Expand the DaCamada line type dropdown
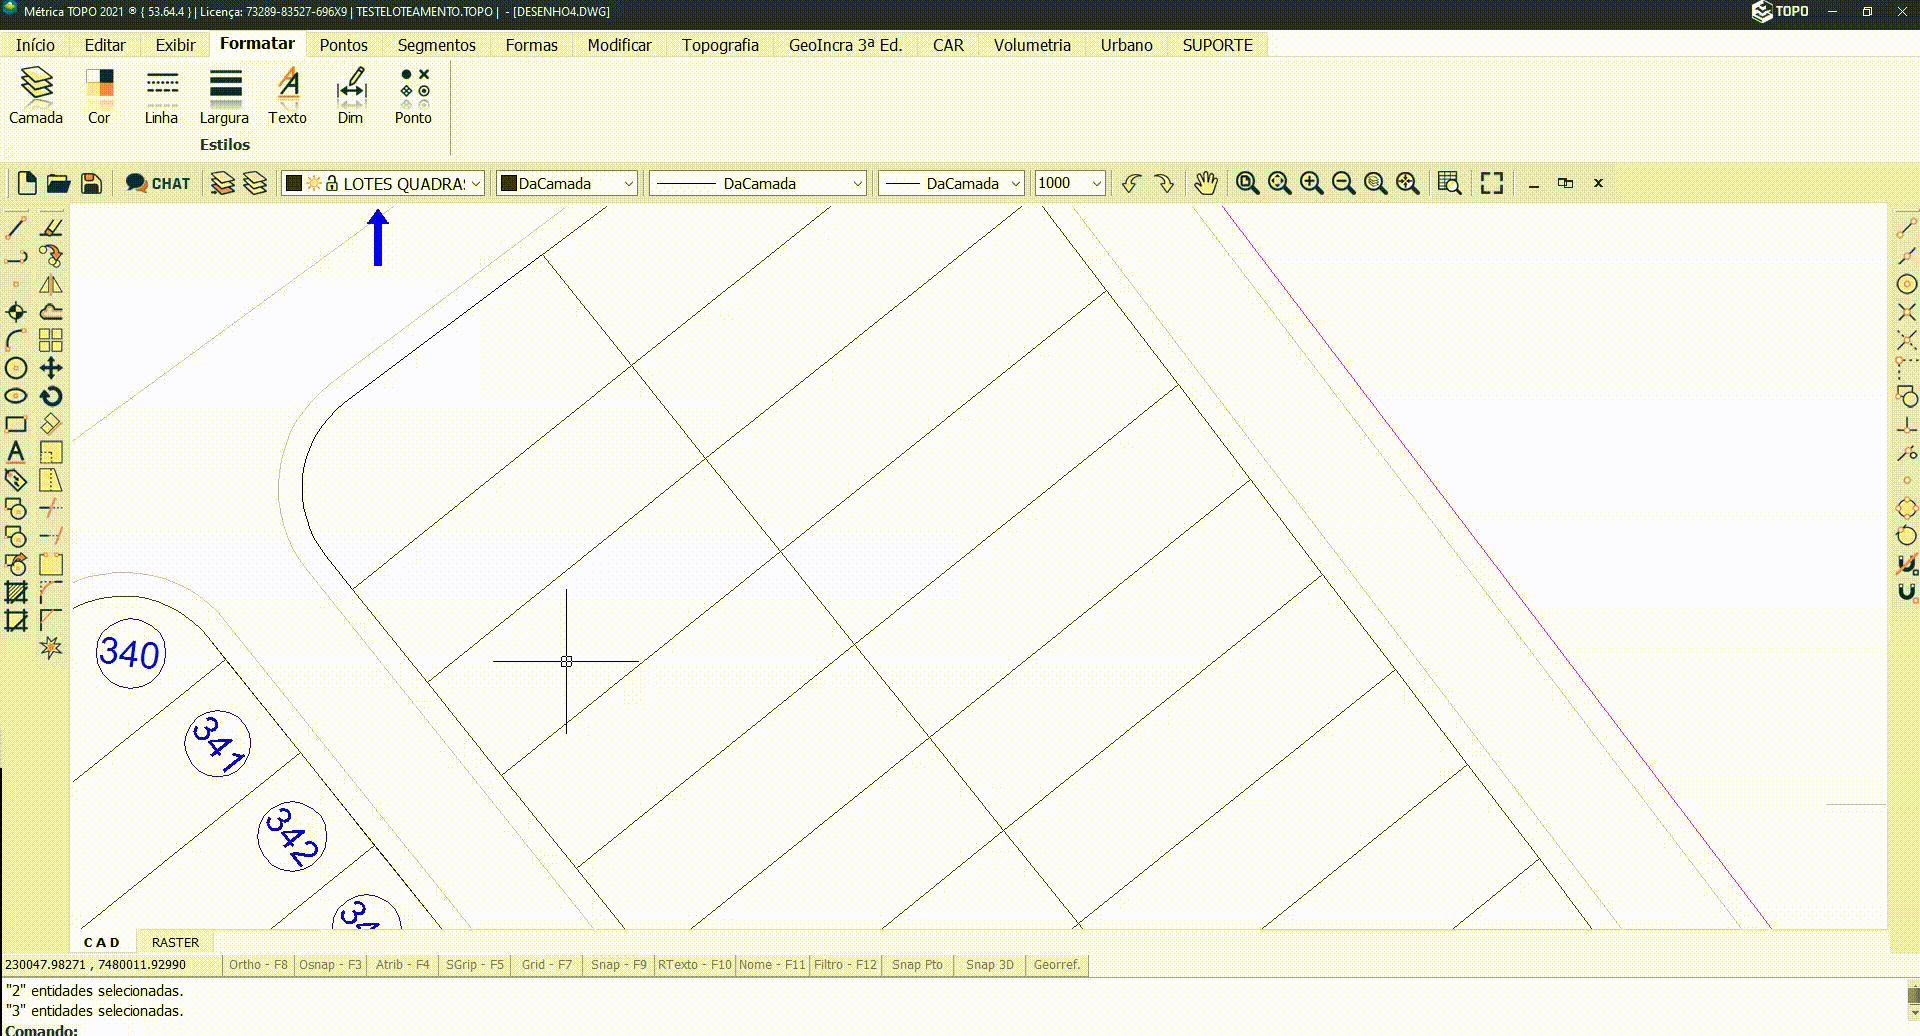The height and width of the screenshot is (1036, 1920). (x=858, y=183)
